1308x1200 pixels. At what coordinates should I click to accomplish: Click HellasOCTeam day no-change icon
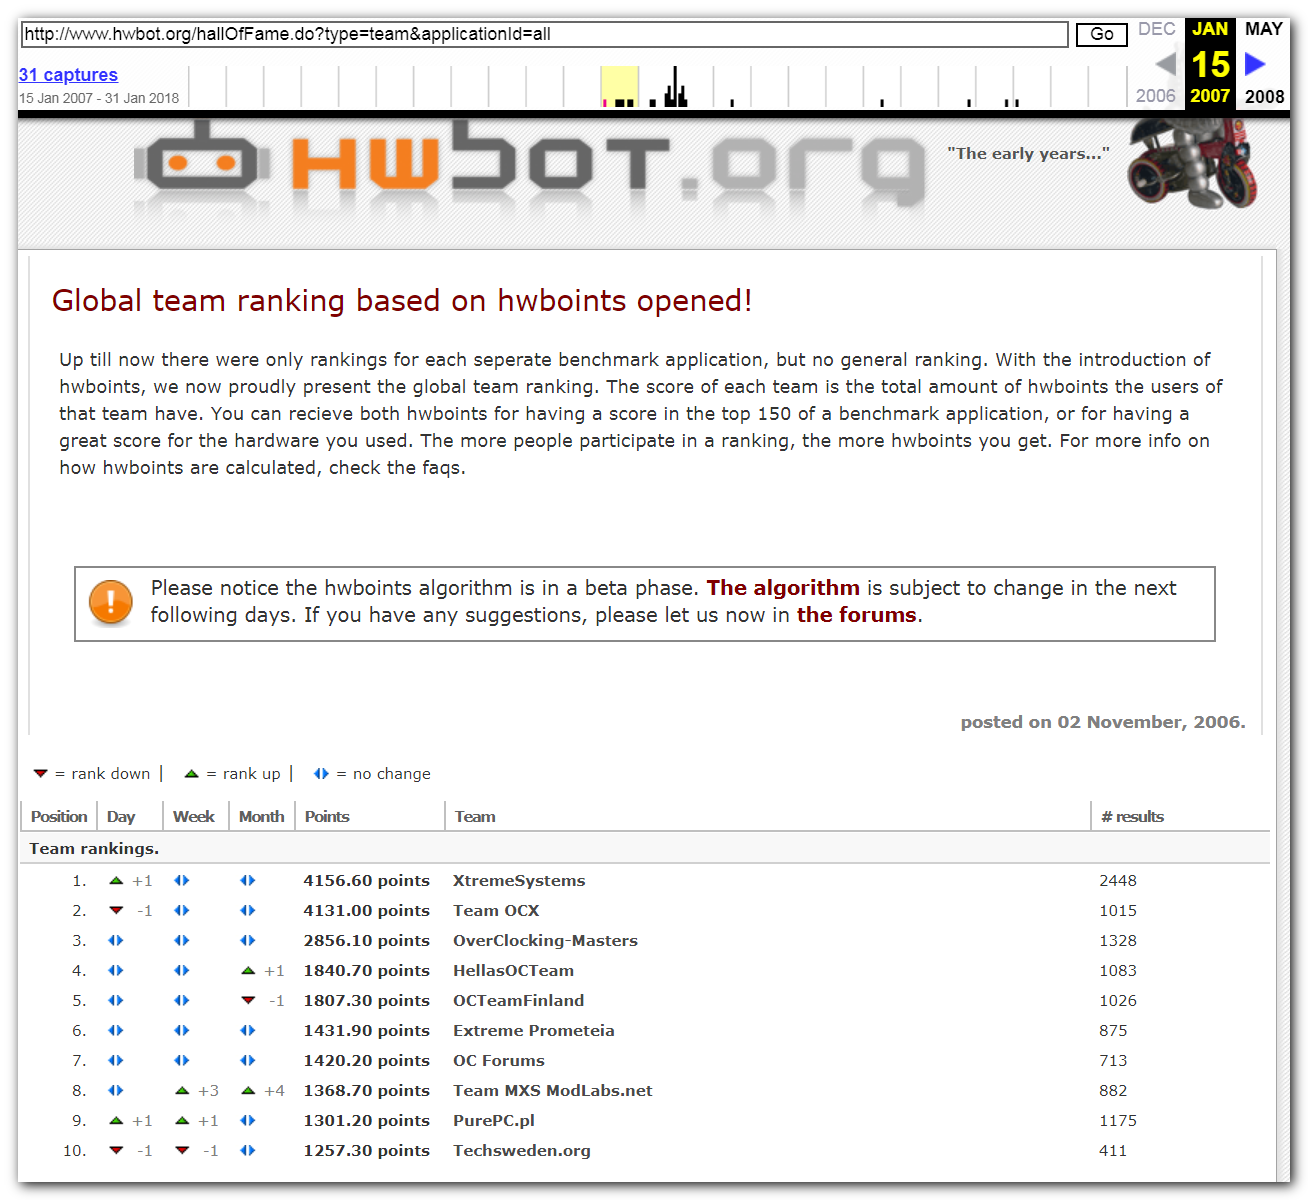(x=115, y=971)
